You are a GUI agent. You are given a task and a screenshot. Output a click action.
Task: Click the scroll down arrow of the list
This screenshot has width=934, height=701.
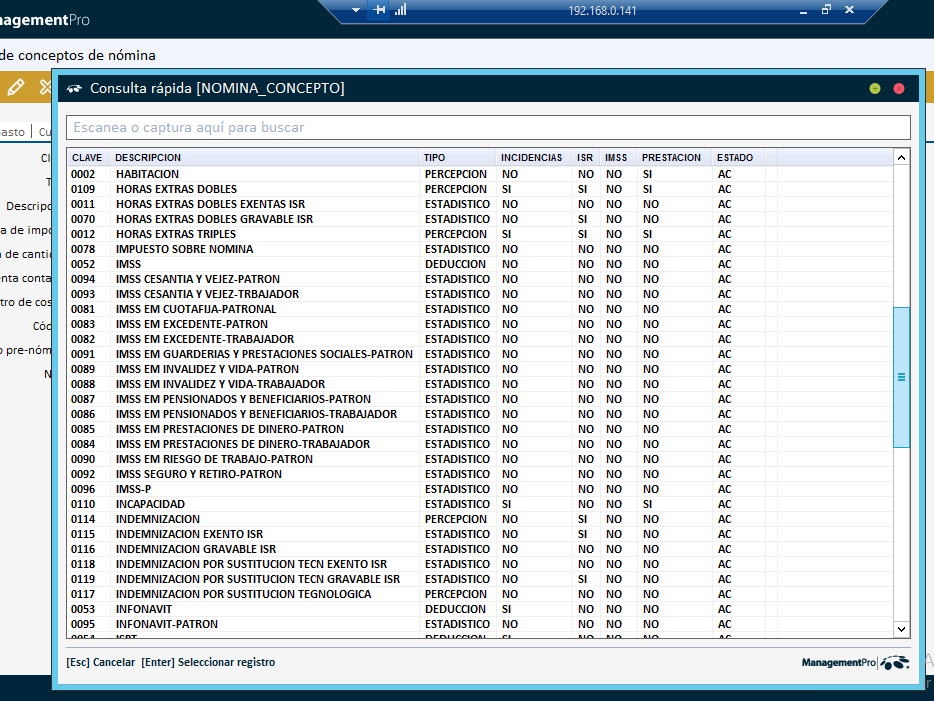tap(901, 628)
